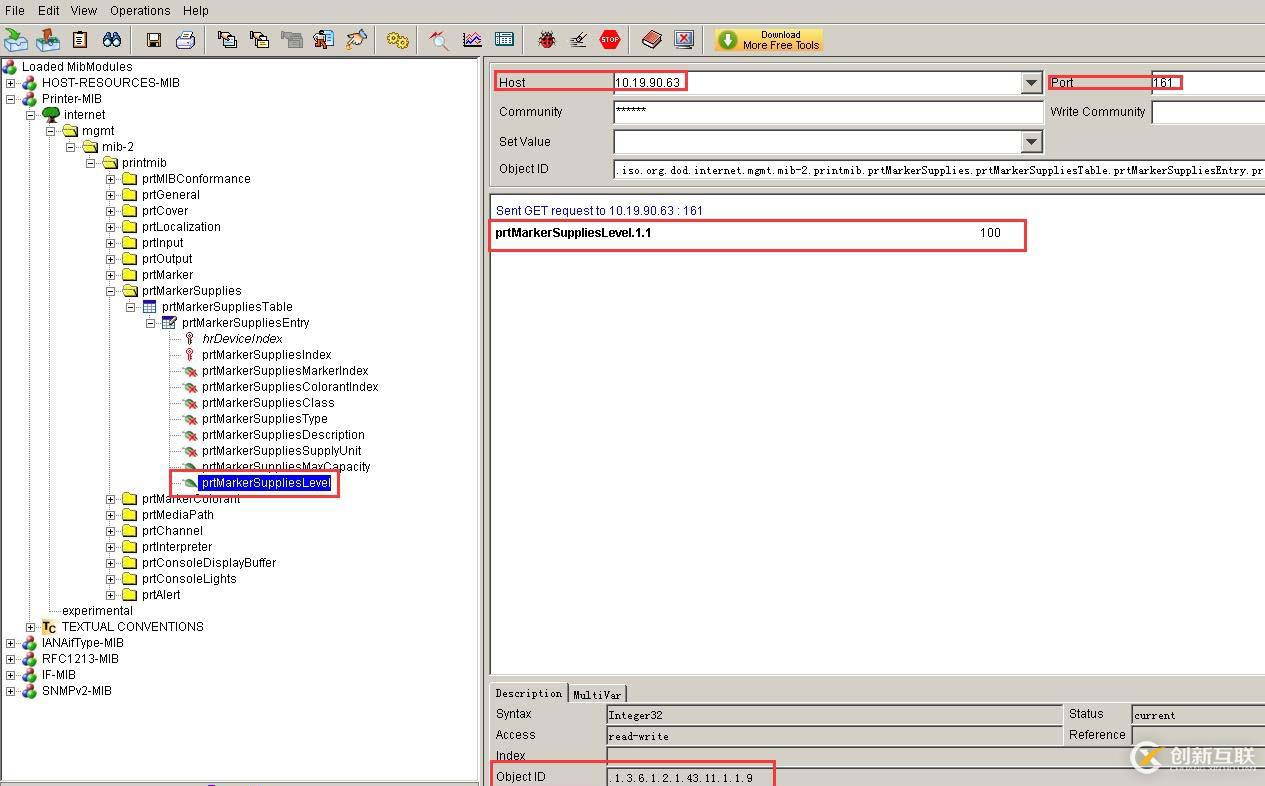Open settings with the yellow gears icon

pyautogui.click(x=397, y=40)
